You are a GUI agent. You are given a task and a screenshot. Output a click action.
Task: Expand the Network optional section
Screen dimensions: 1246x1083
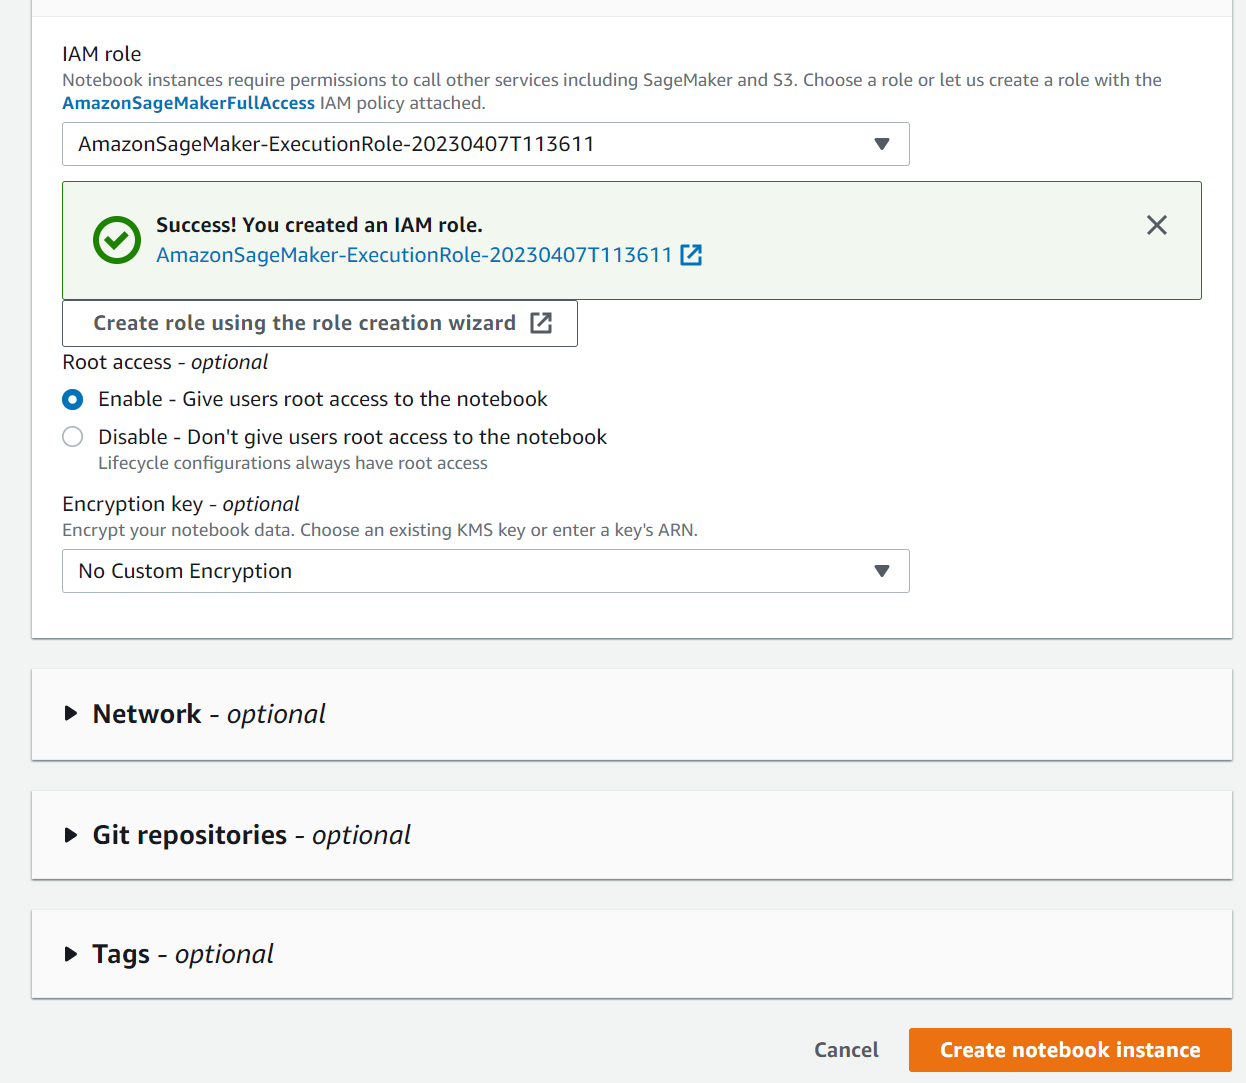(x=147, y=713)
